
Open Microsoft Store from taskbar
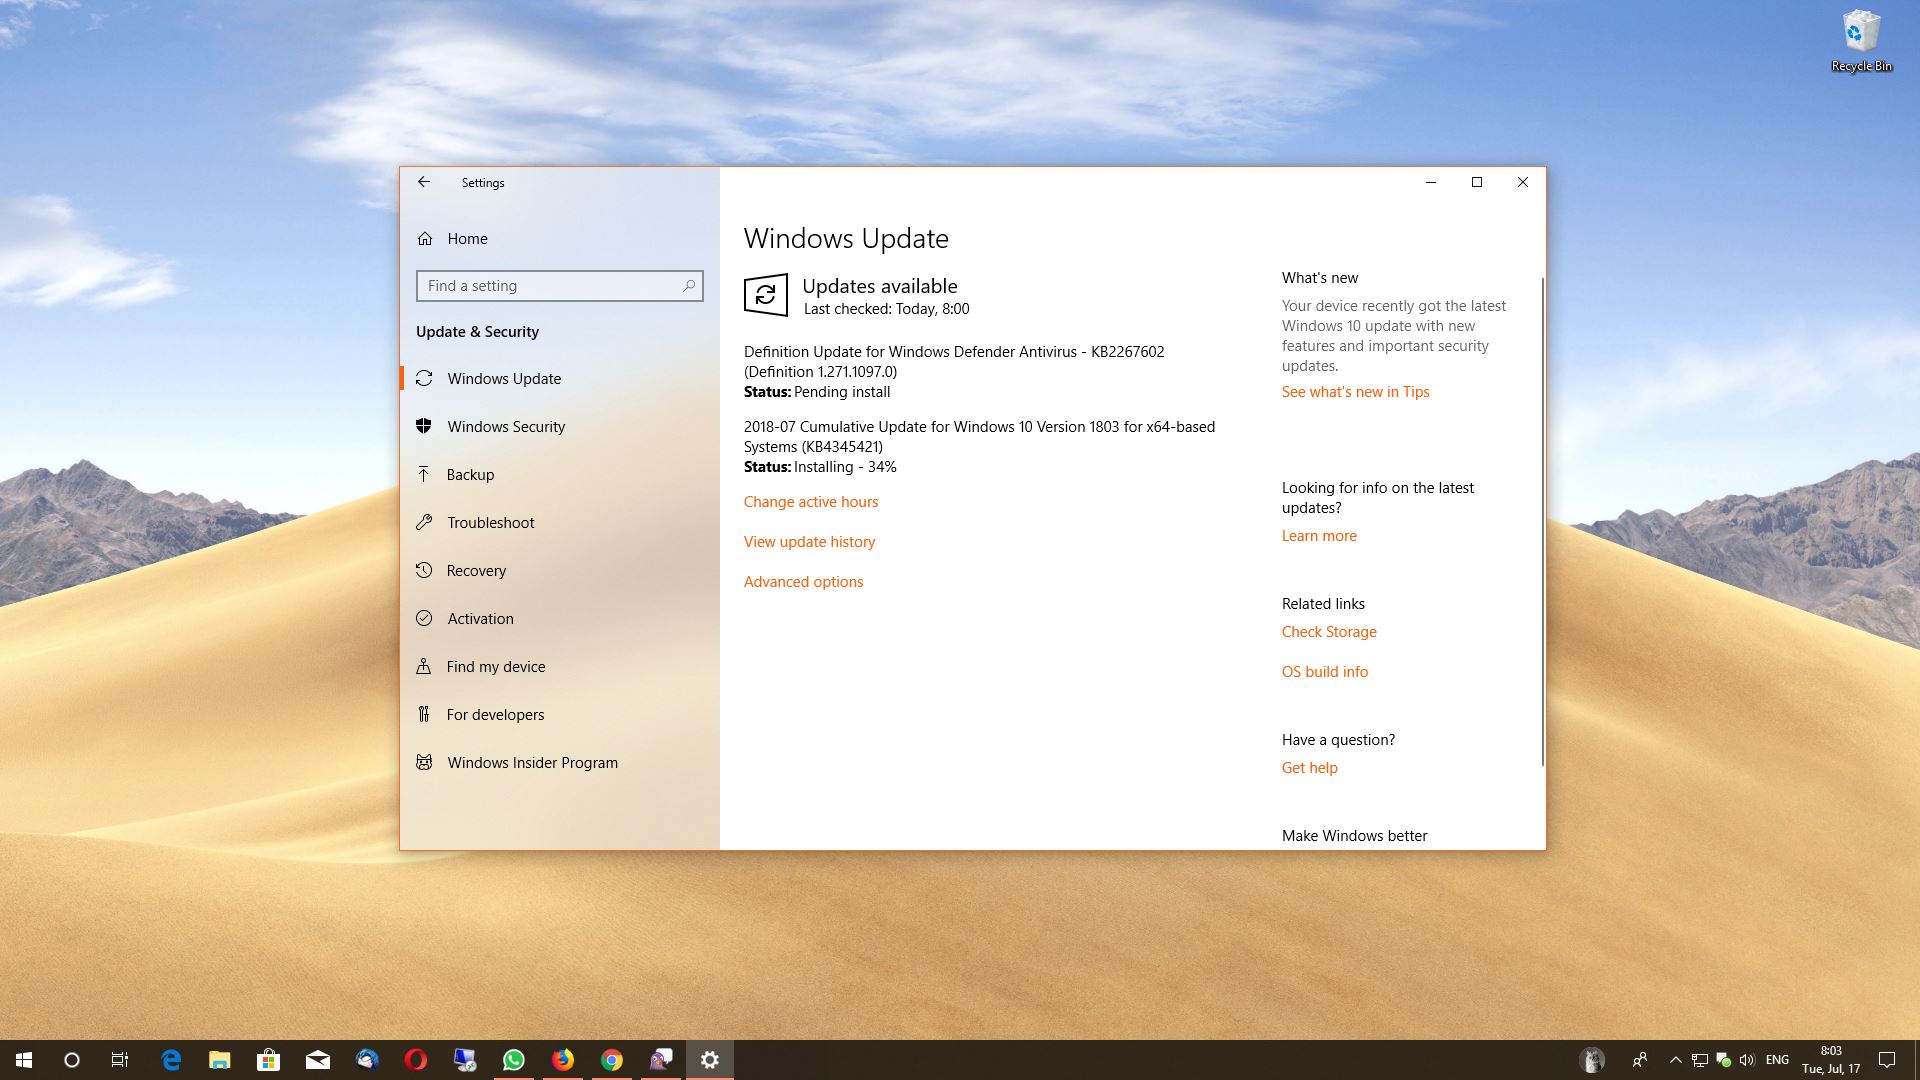coord(269,1060)
